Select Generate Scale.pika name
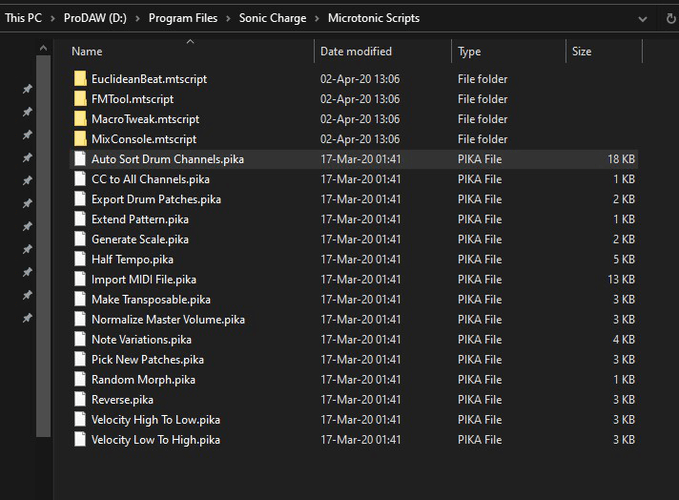The width and height of the screenshot is (679, 500). click(x=140, y=239)
